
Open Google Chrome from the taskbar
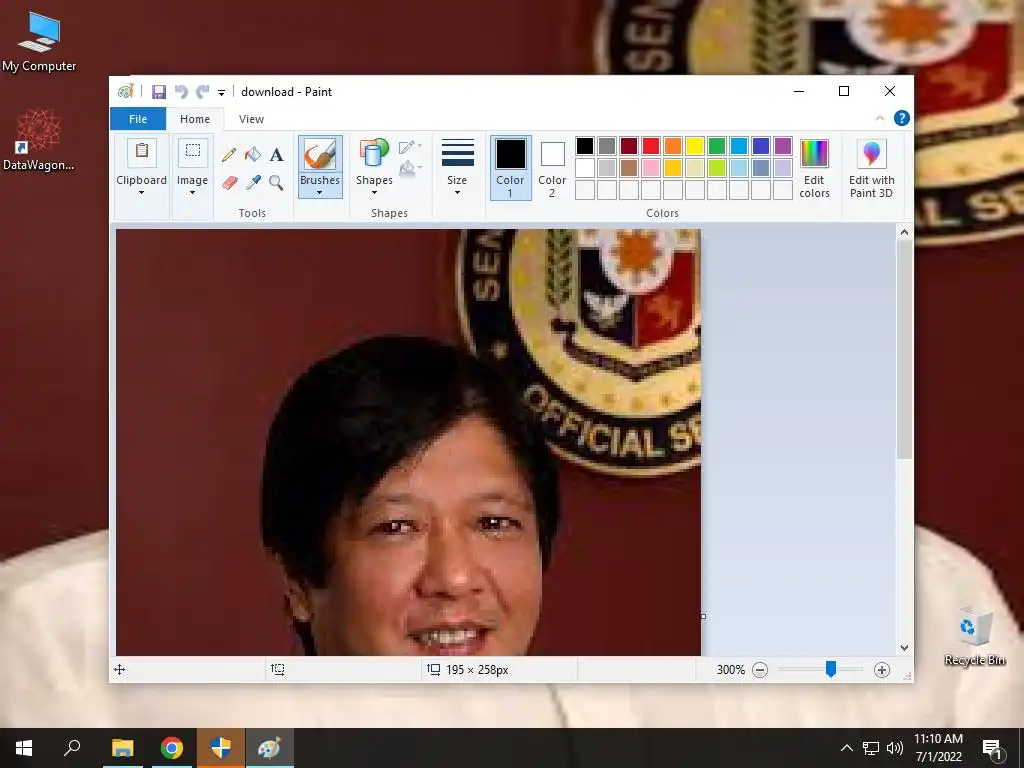click(172, 748)
